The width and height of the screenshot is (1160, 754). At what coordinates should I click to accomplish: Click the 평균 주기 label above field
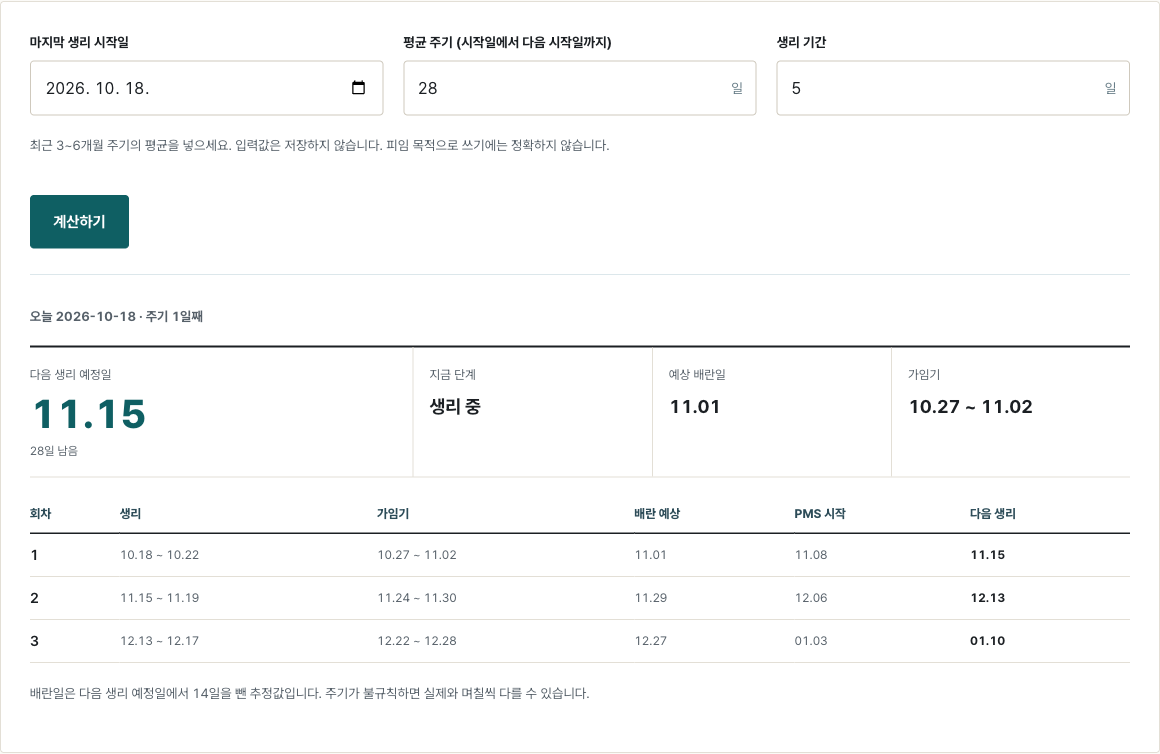pos(508,42)
